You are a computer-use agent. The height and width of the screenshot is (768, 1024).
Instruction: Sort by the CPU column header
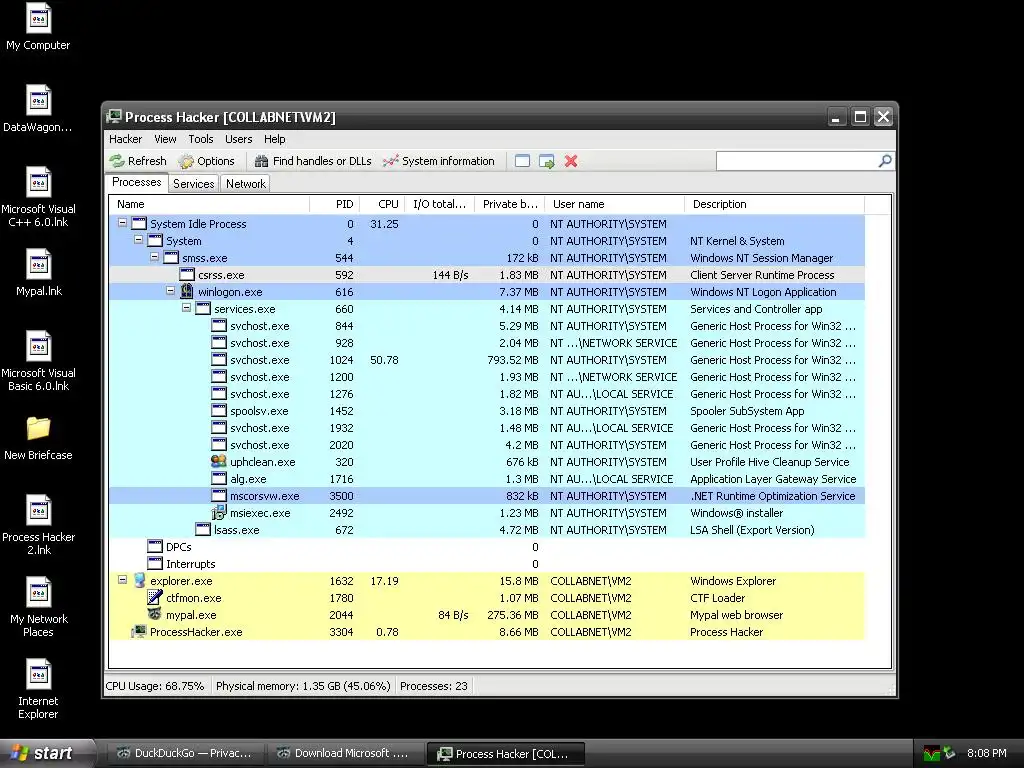382,204
